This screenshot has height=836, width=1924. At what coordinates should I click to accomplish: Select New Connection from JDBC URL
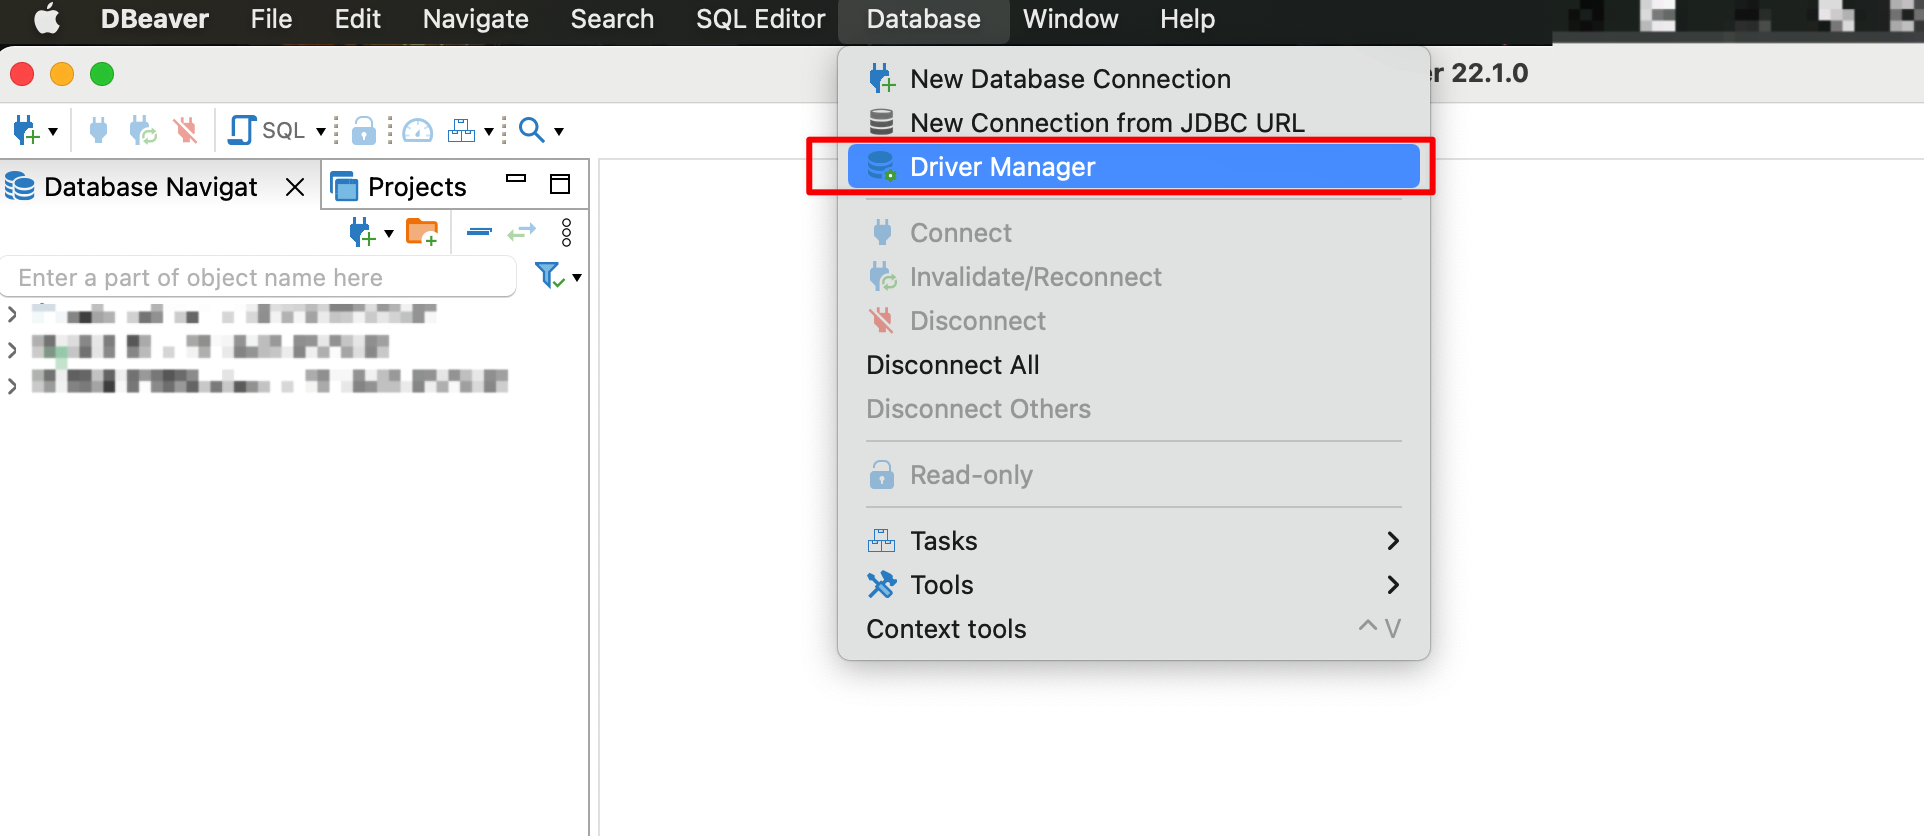[x=1133, y=123]
